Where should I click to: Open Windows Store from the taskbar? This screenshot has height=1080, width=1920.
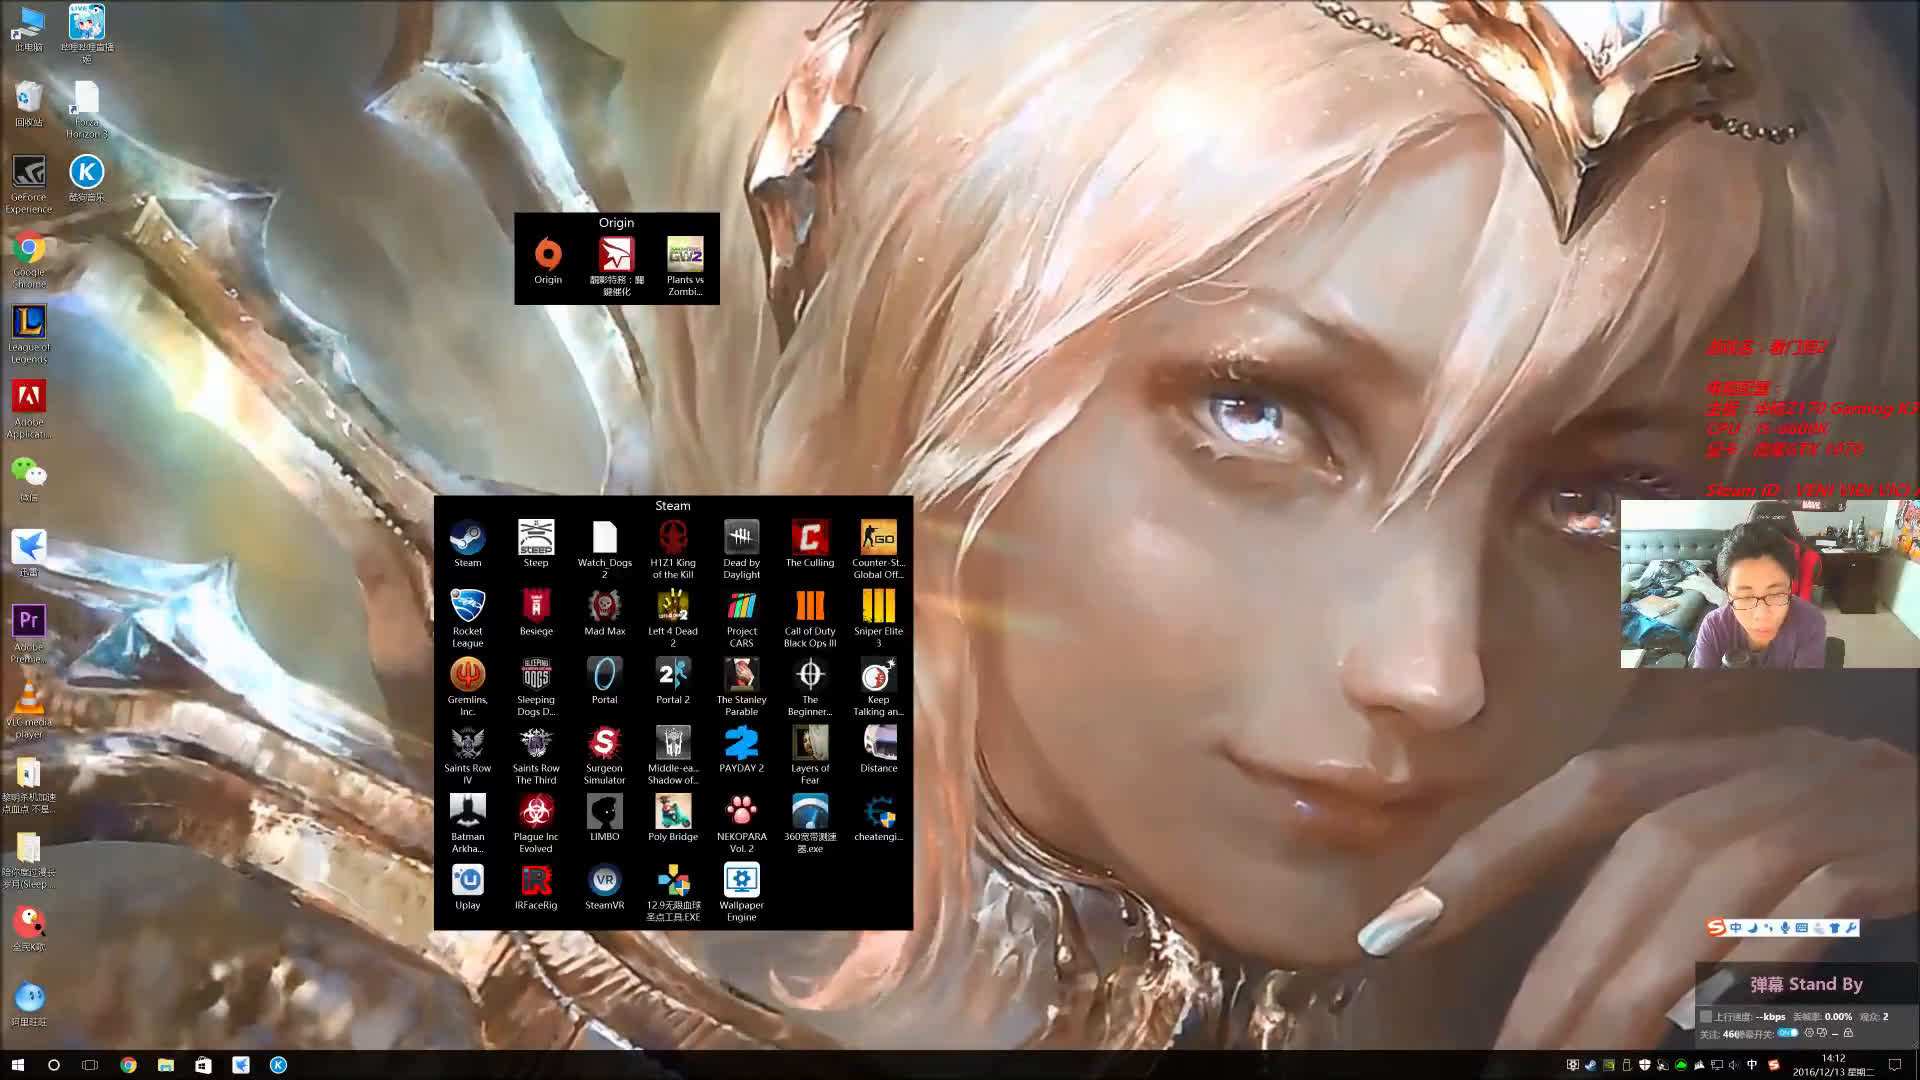click(x=203, y=1065)
